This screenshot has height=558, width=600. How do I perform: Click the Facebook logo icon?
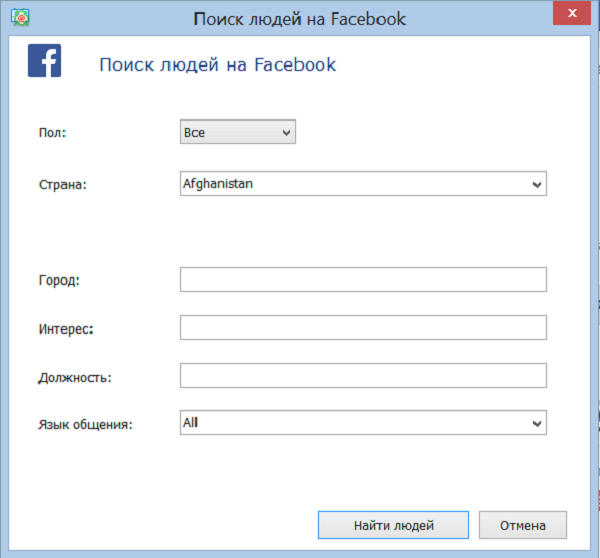(x=44, y=60)
